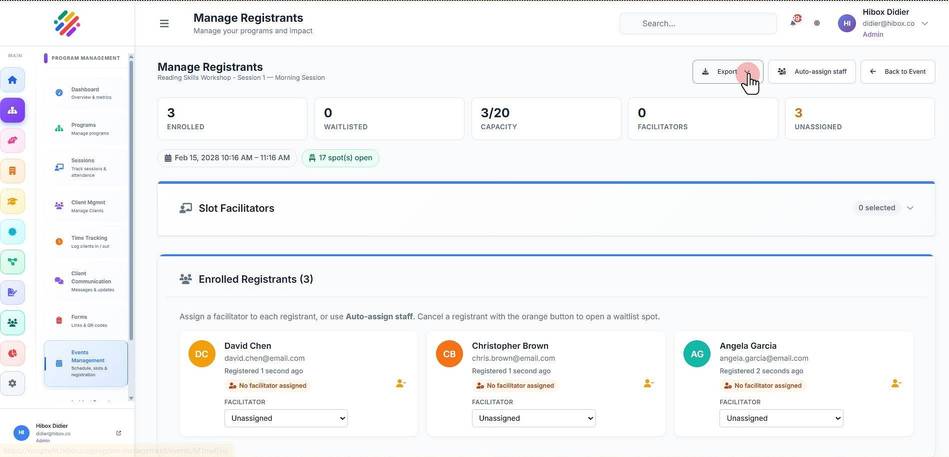
Task: Click the sidebar scroll down arrow
Action: coord(131,398)
